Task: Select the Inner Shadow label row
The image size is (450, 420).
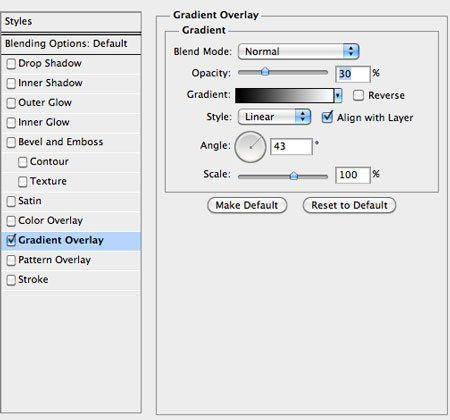Action: [x=71, y=83]
